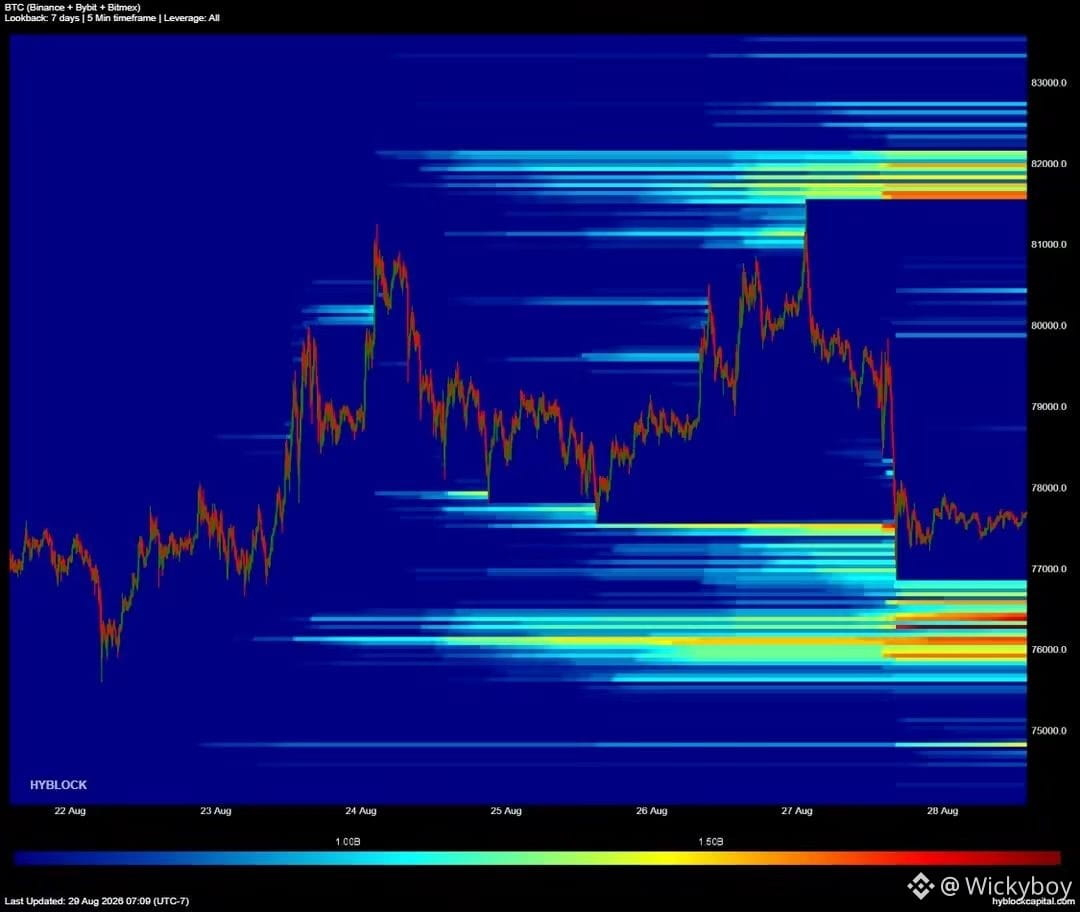Click the liquidation color gradient bar
The image size is (1080, 912).
[537, 858]
